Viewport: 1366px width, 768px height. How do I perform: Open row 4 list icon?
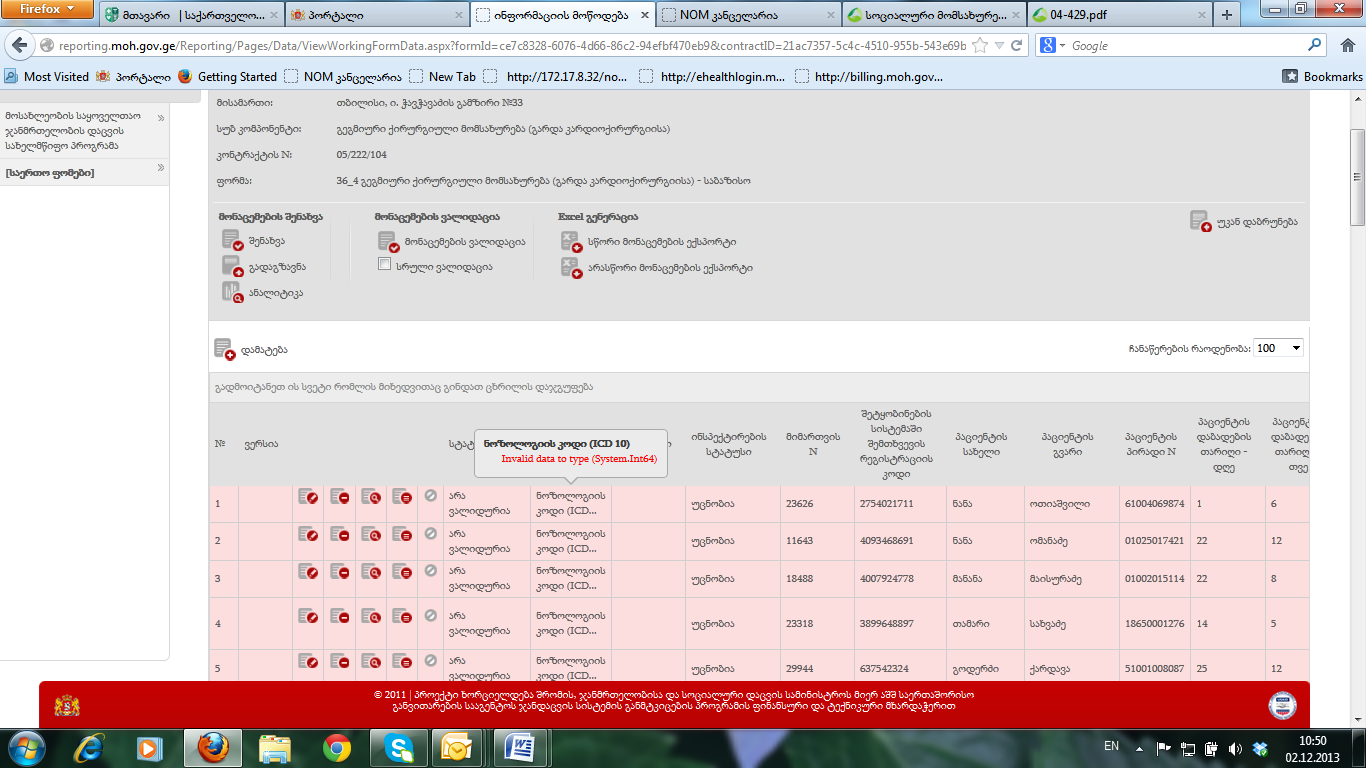401,617
